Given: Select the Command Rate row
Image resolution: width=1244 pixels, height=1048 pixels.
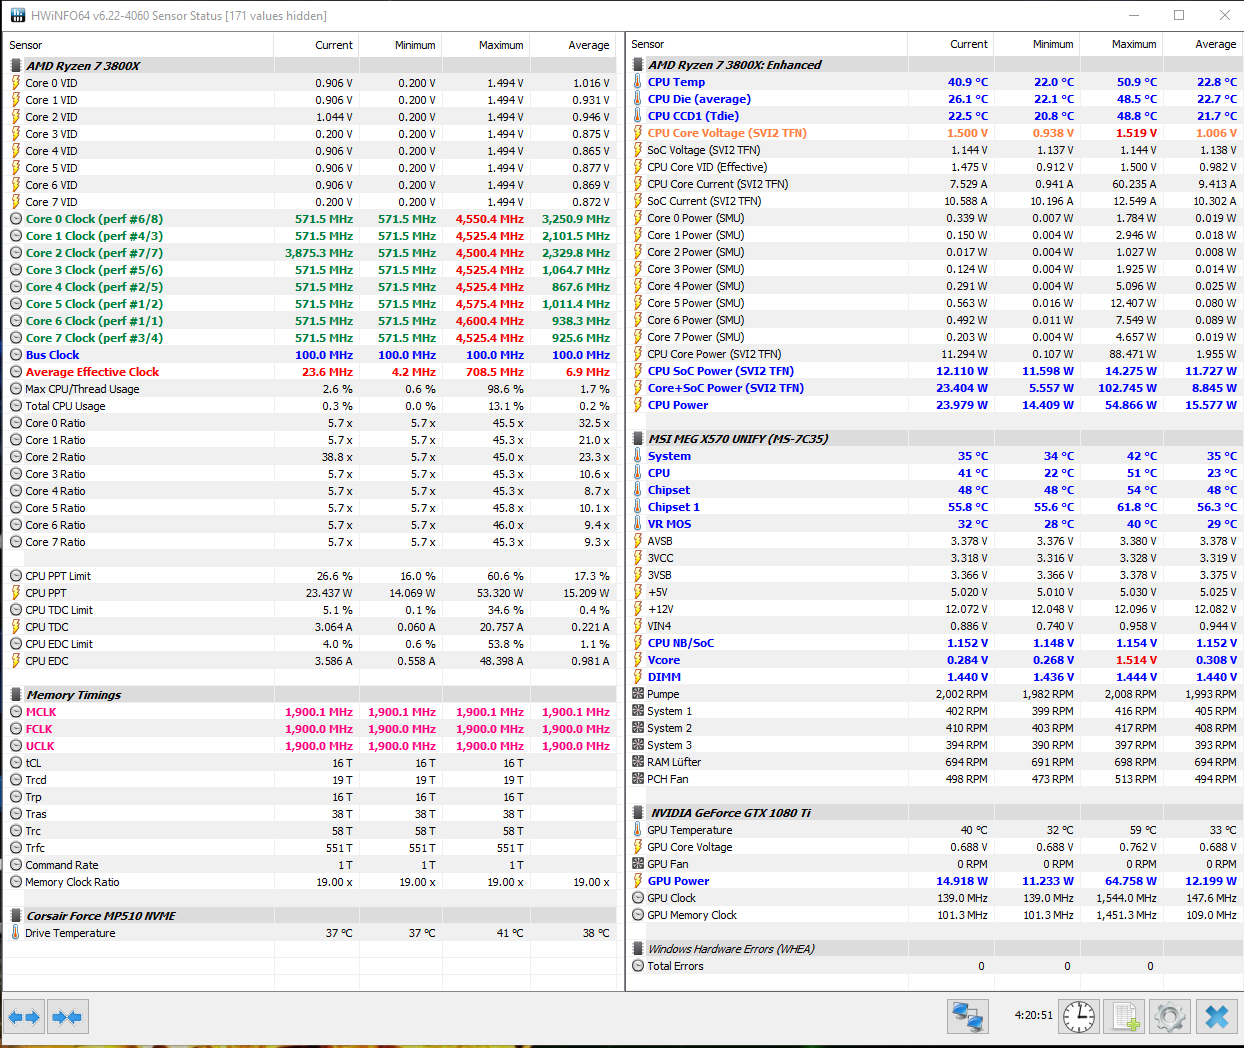Looking at the screenshot, I should click(310, 865).
